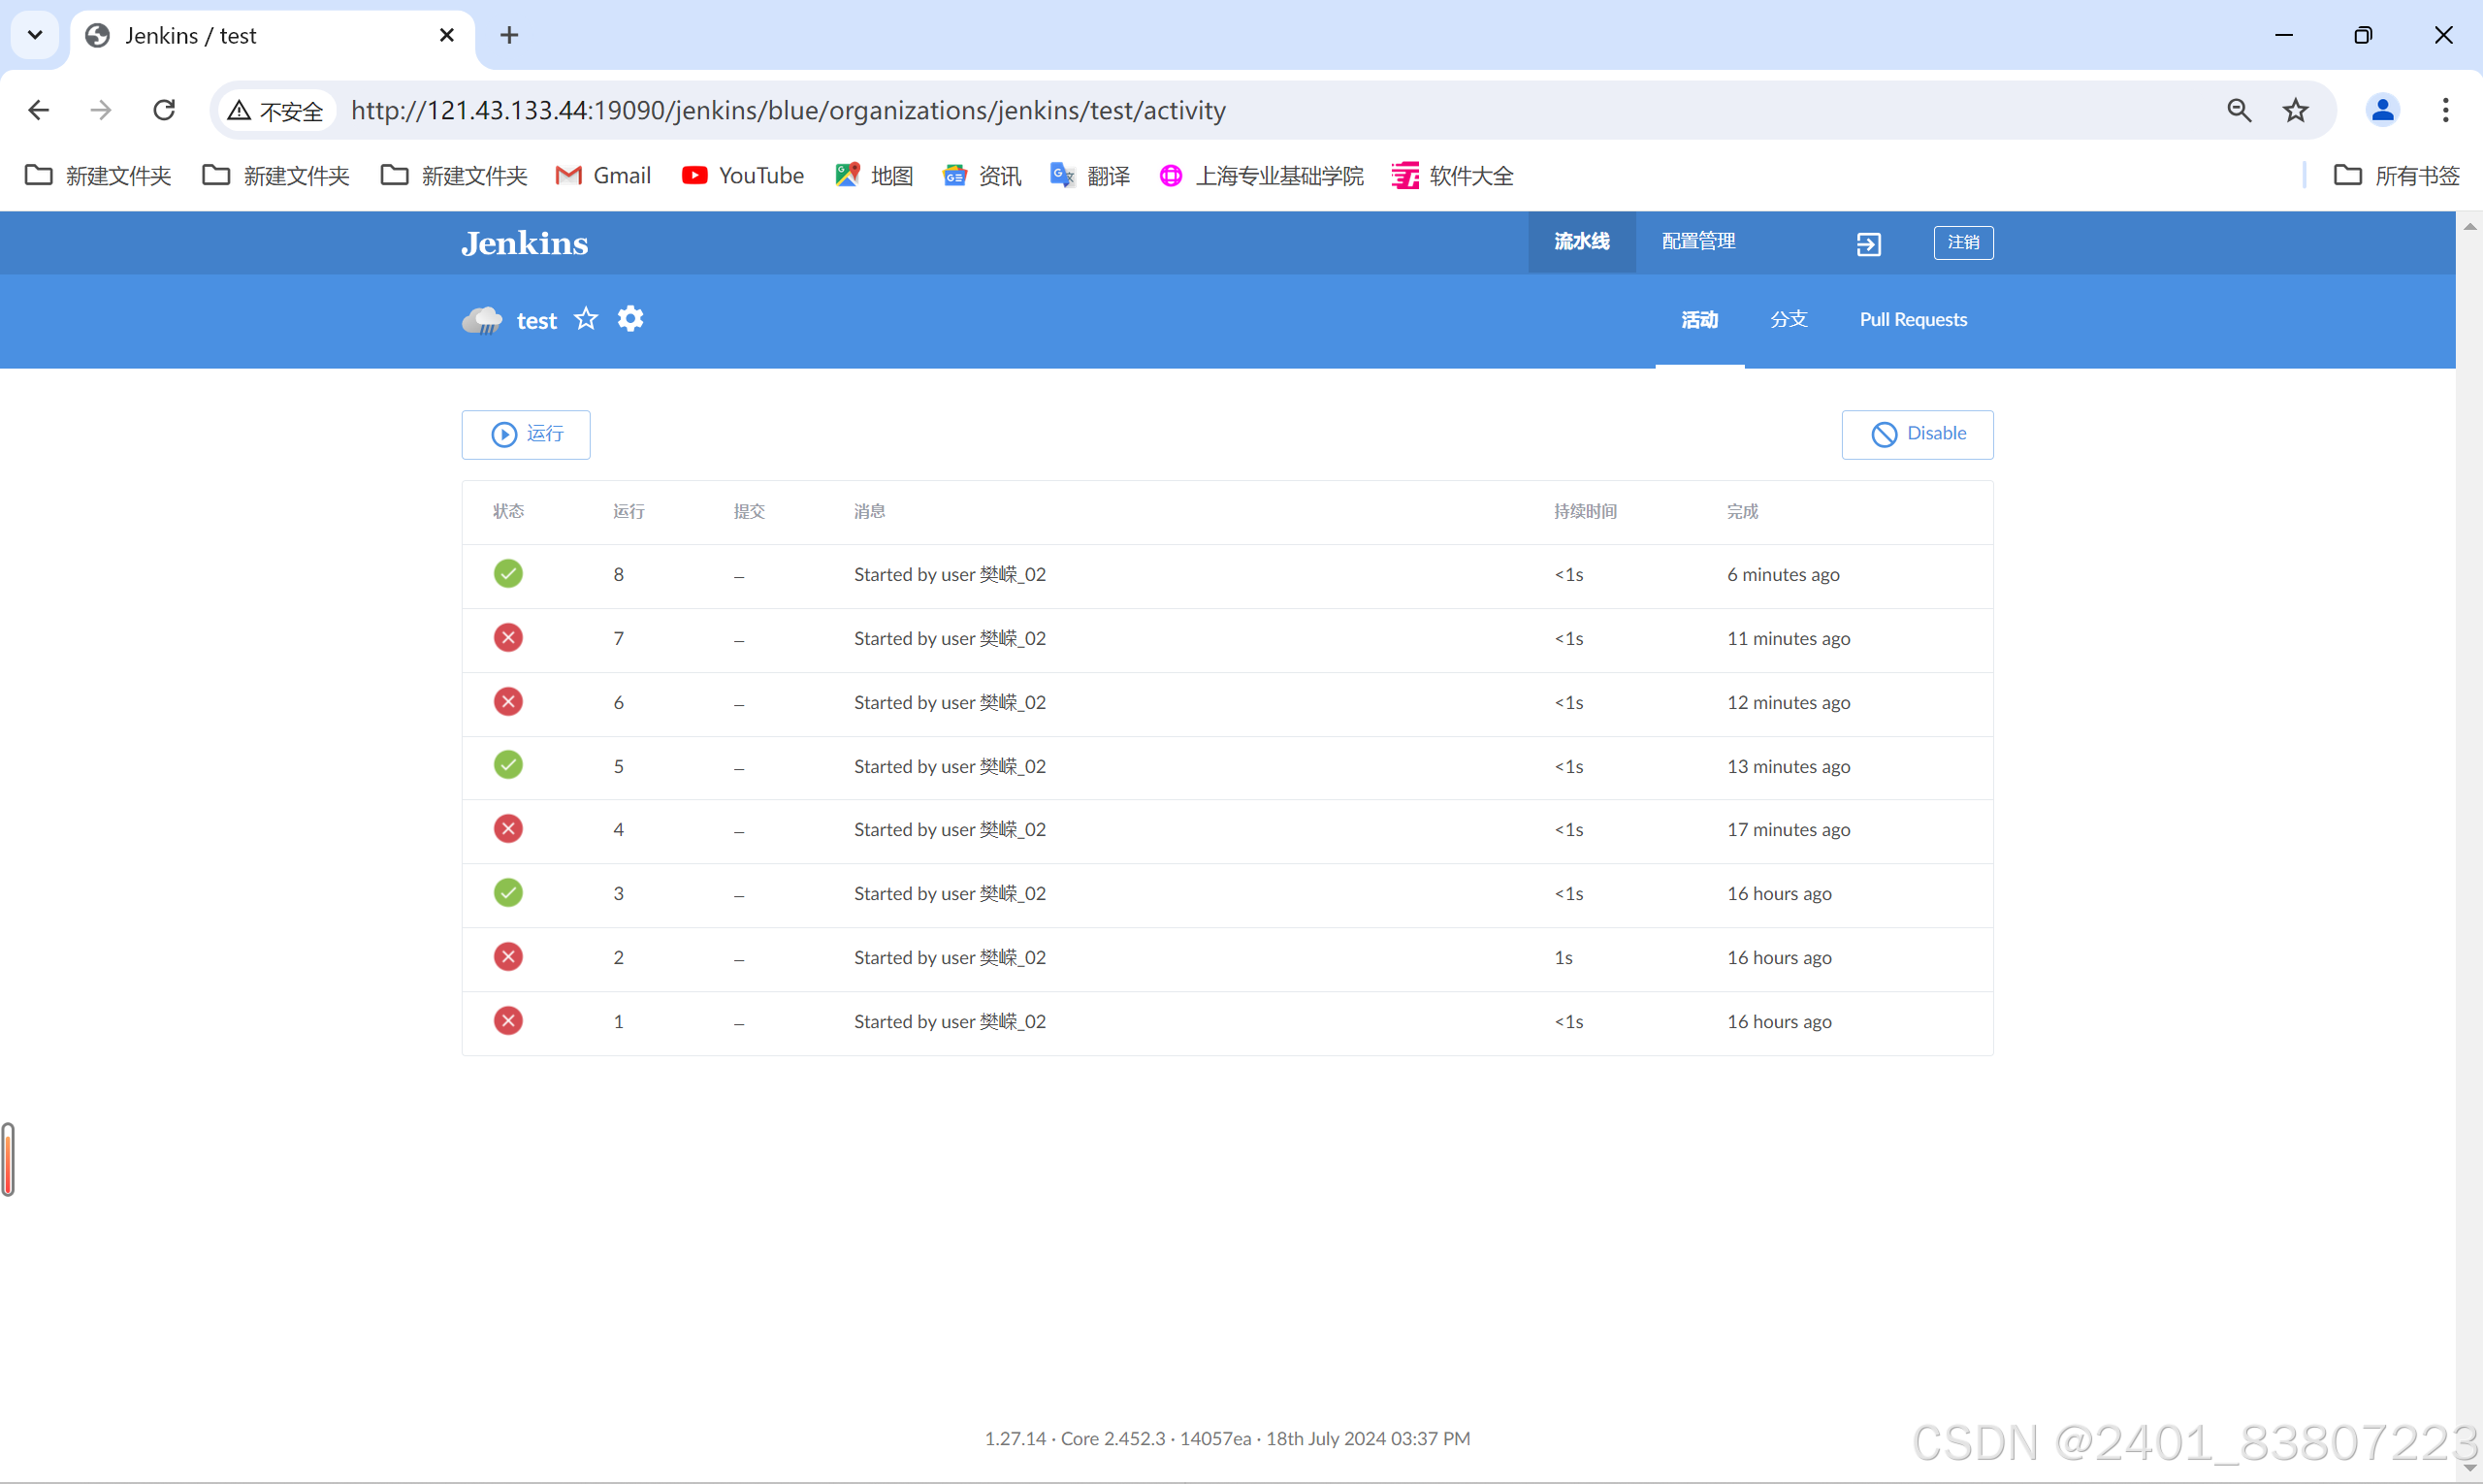Open the Gmail bookmark

(601, 175)
